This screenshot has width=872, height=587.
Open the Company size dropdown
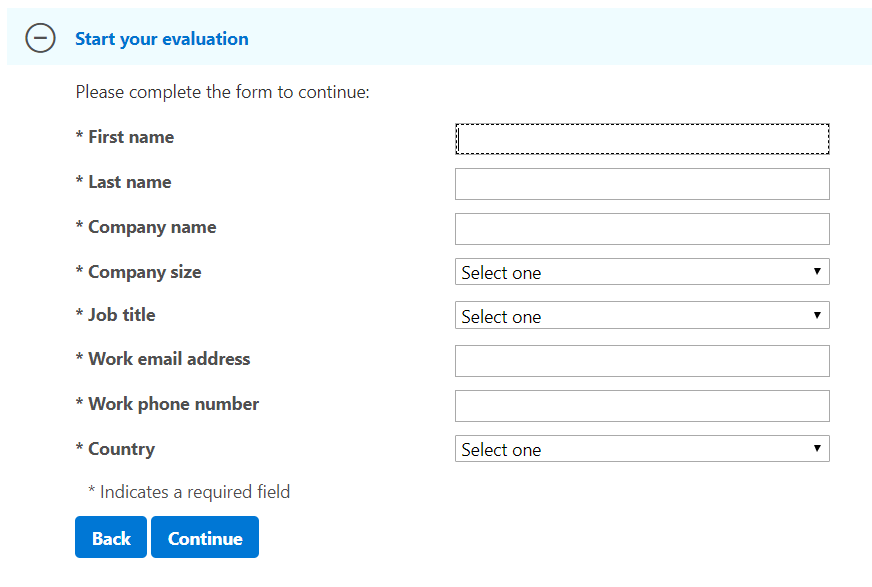click(x=642, y=272)
